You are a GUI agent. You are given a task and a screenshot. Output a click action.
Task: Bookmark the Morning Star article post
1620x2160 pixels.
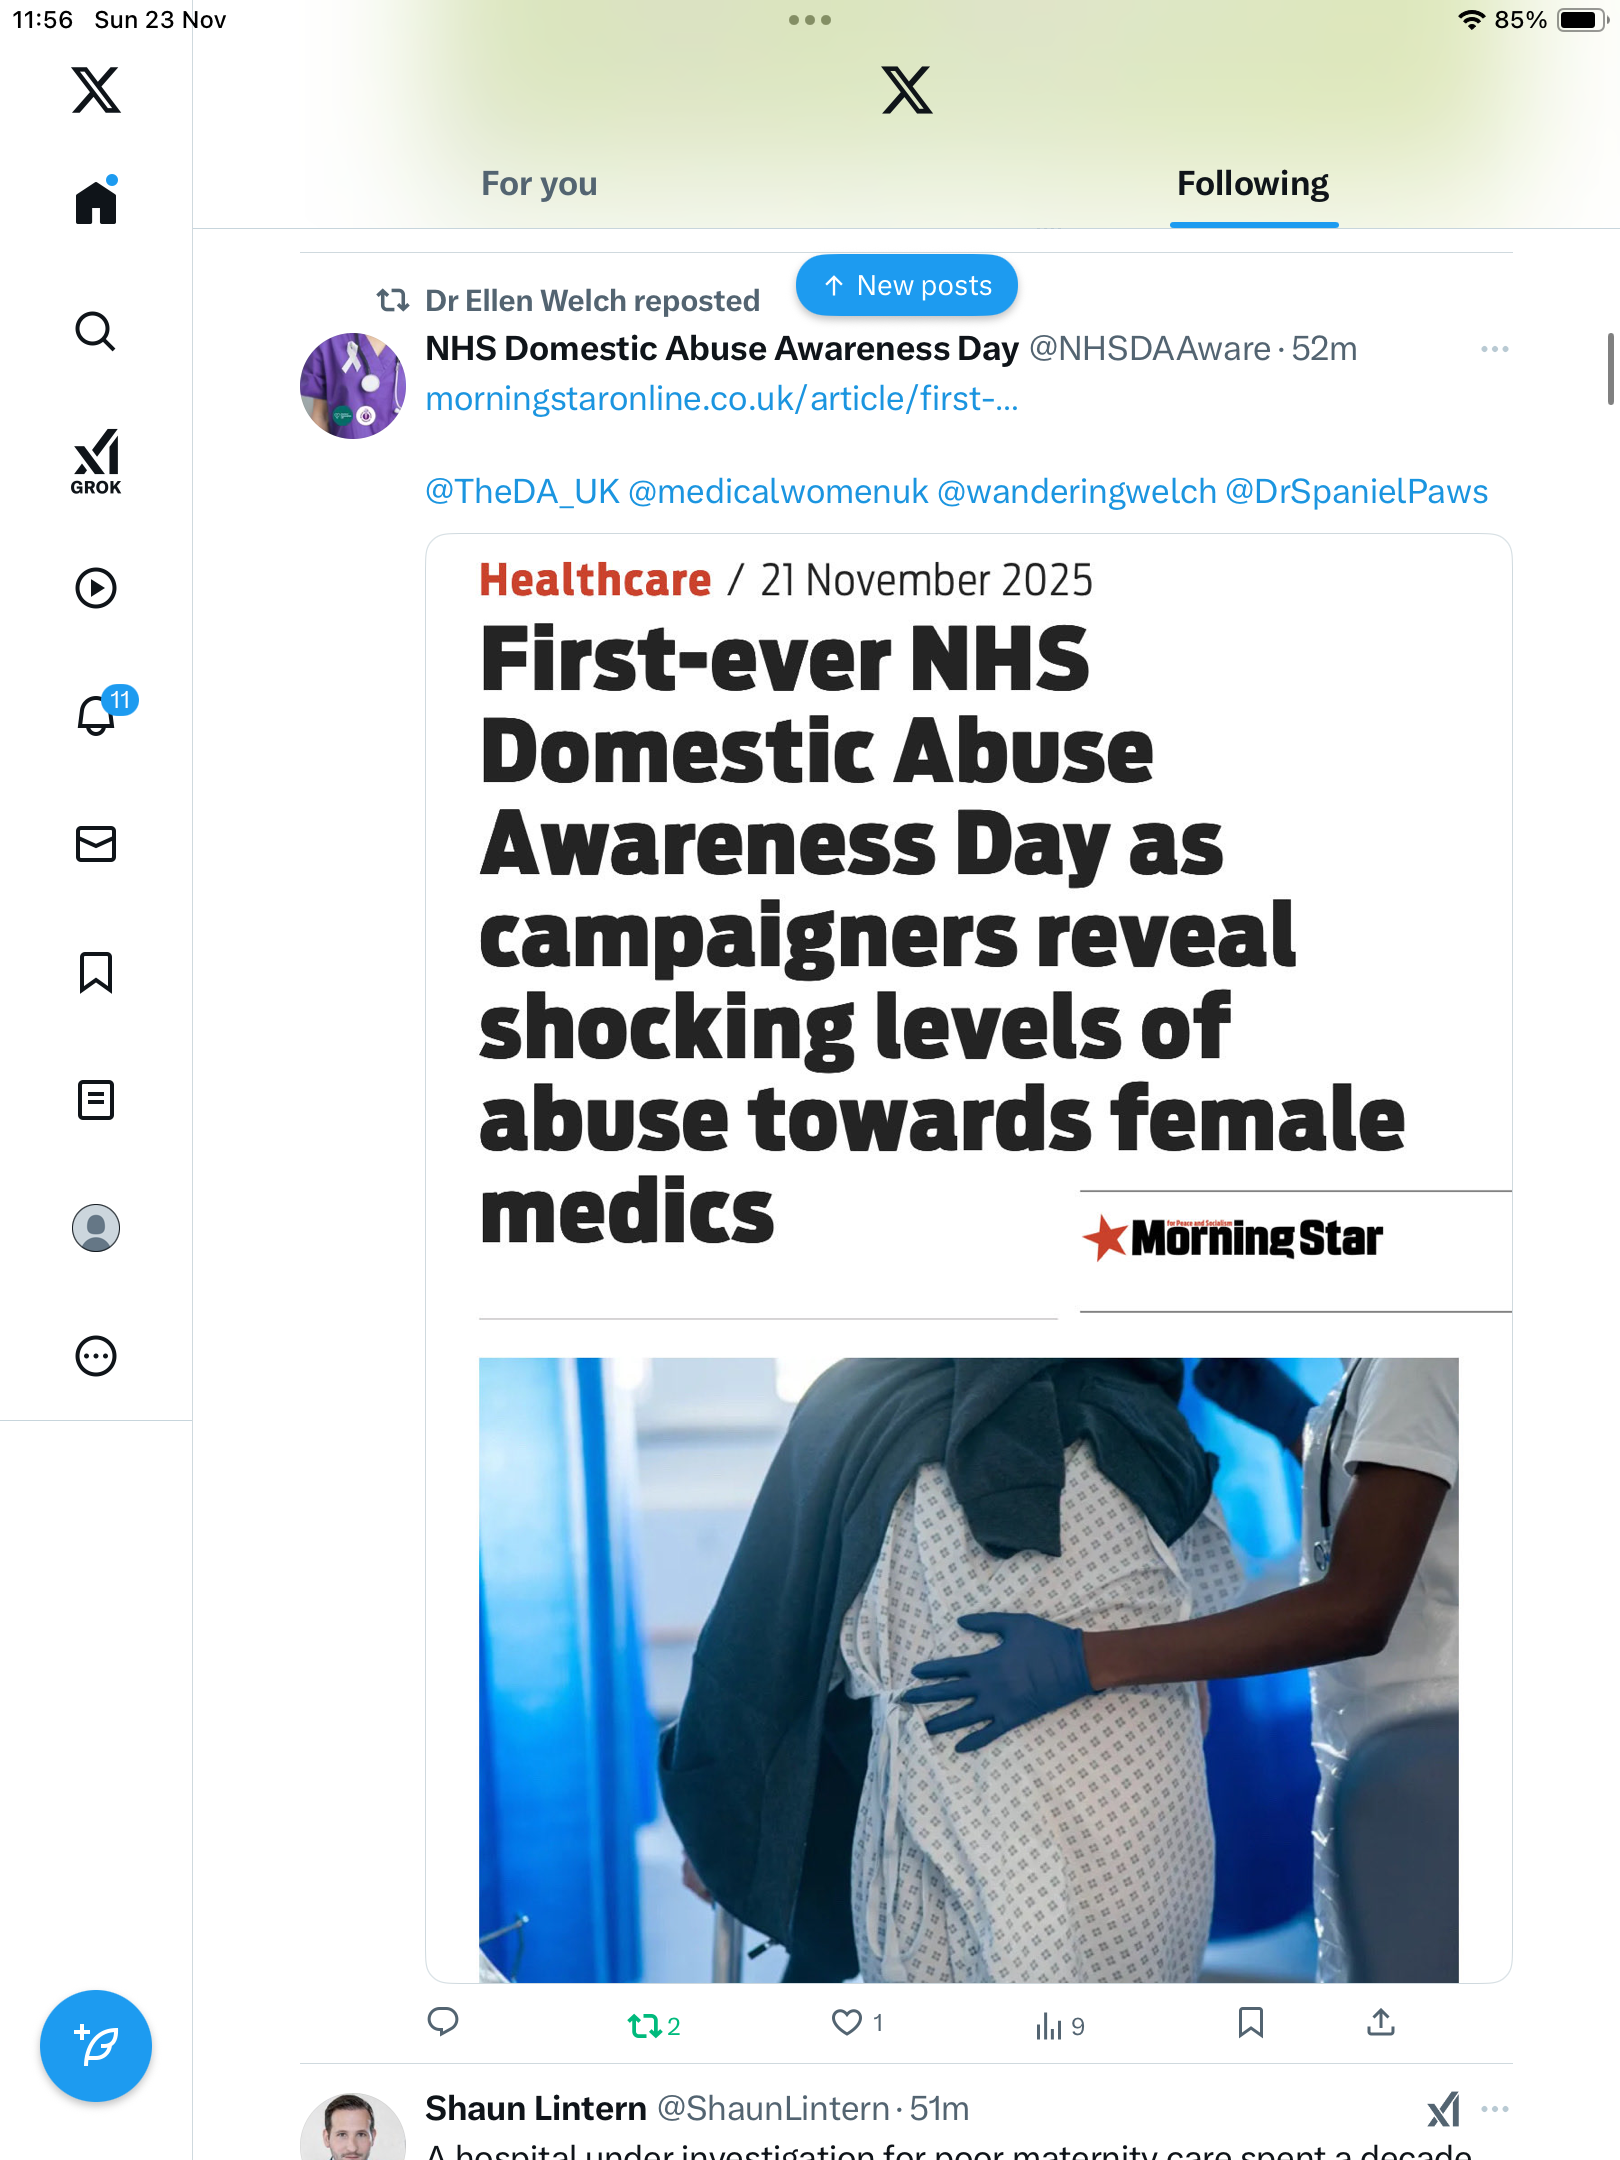(1250, 2023)
